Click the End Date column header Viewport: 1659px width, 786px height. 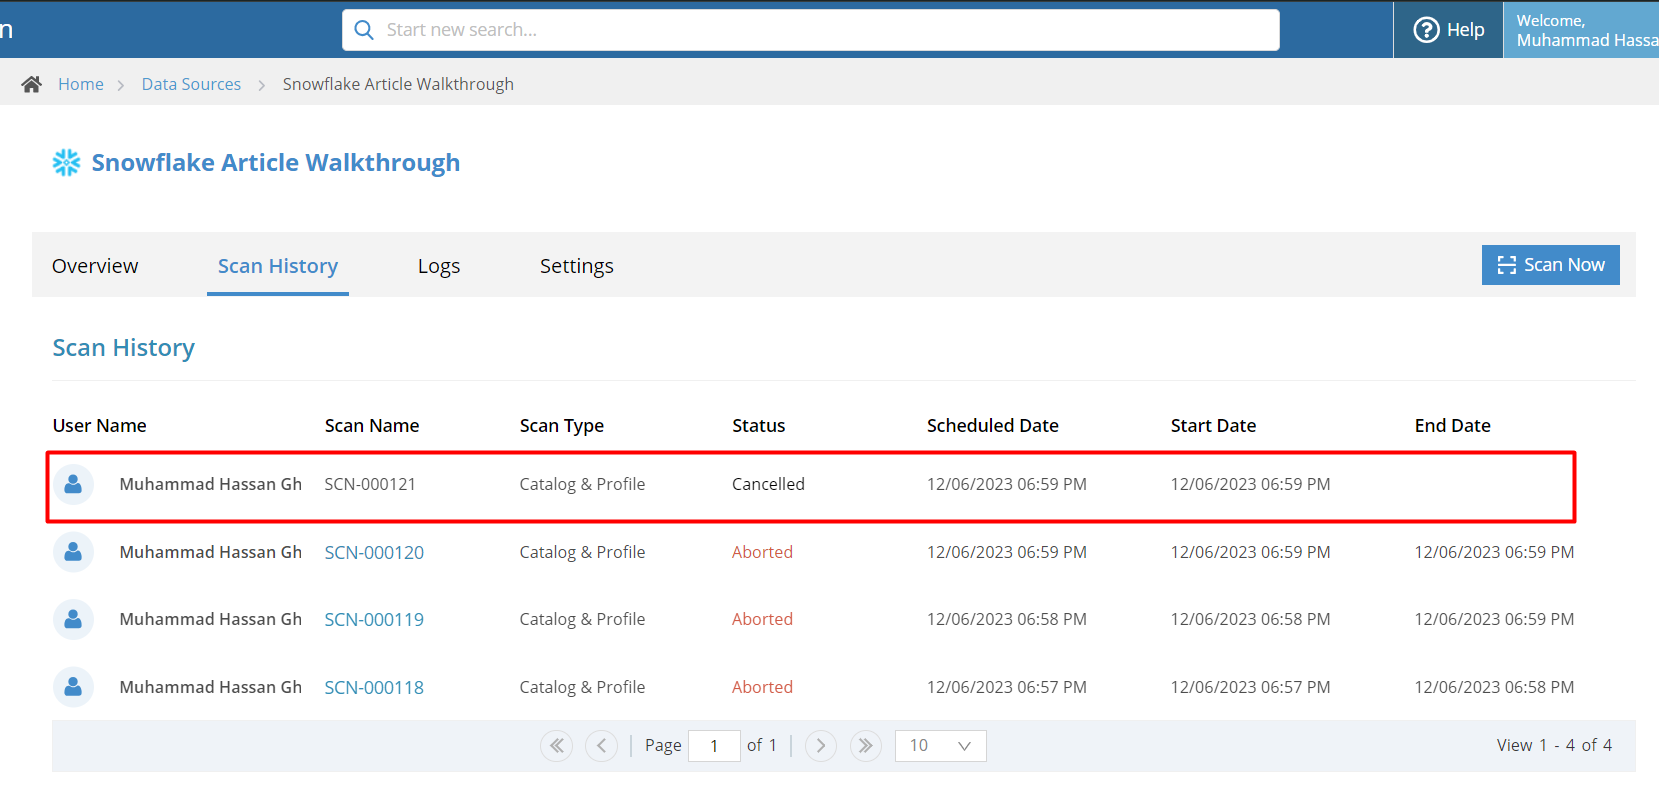pyautogui.click(x=1453, y=425)
